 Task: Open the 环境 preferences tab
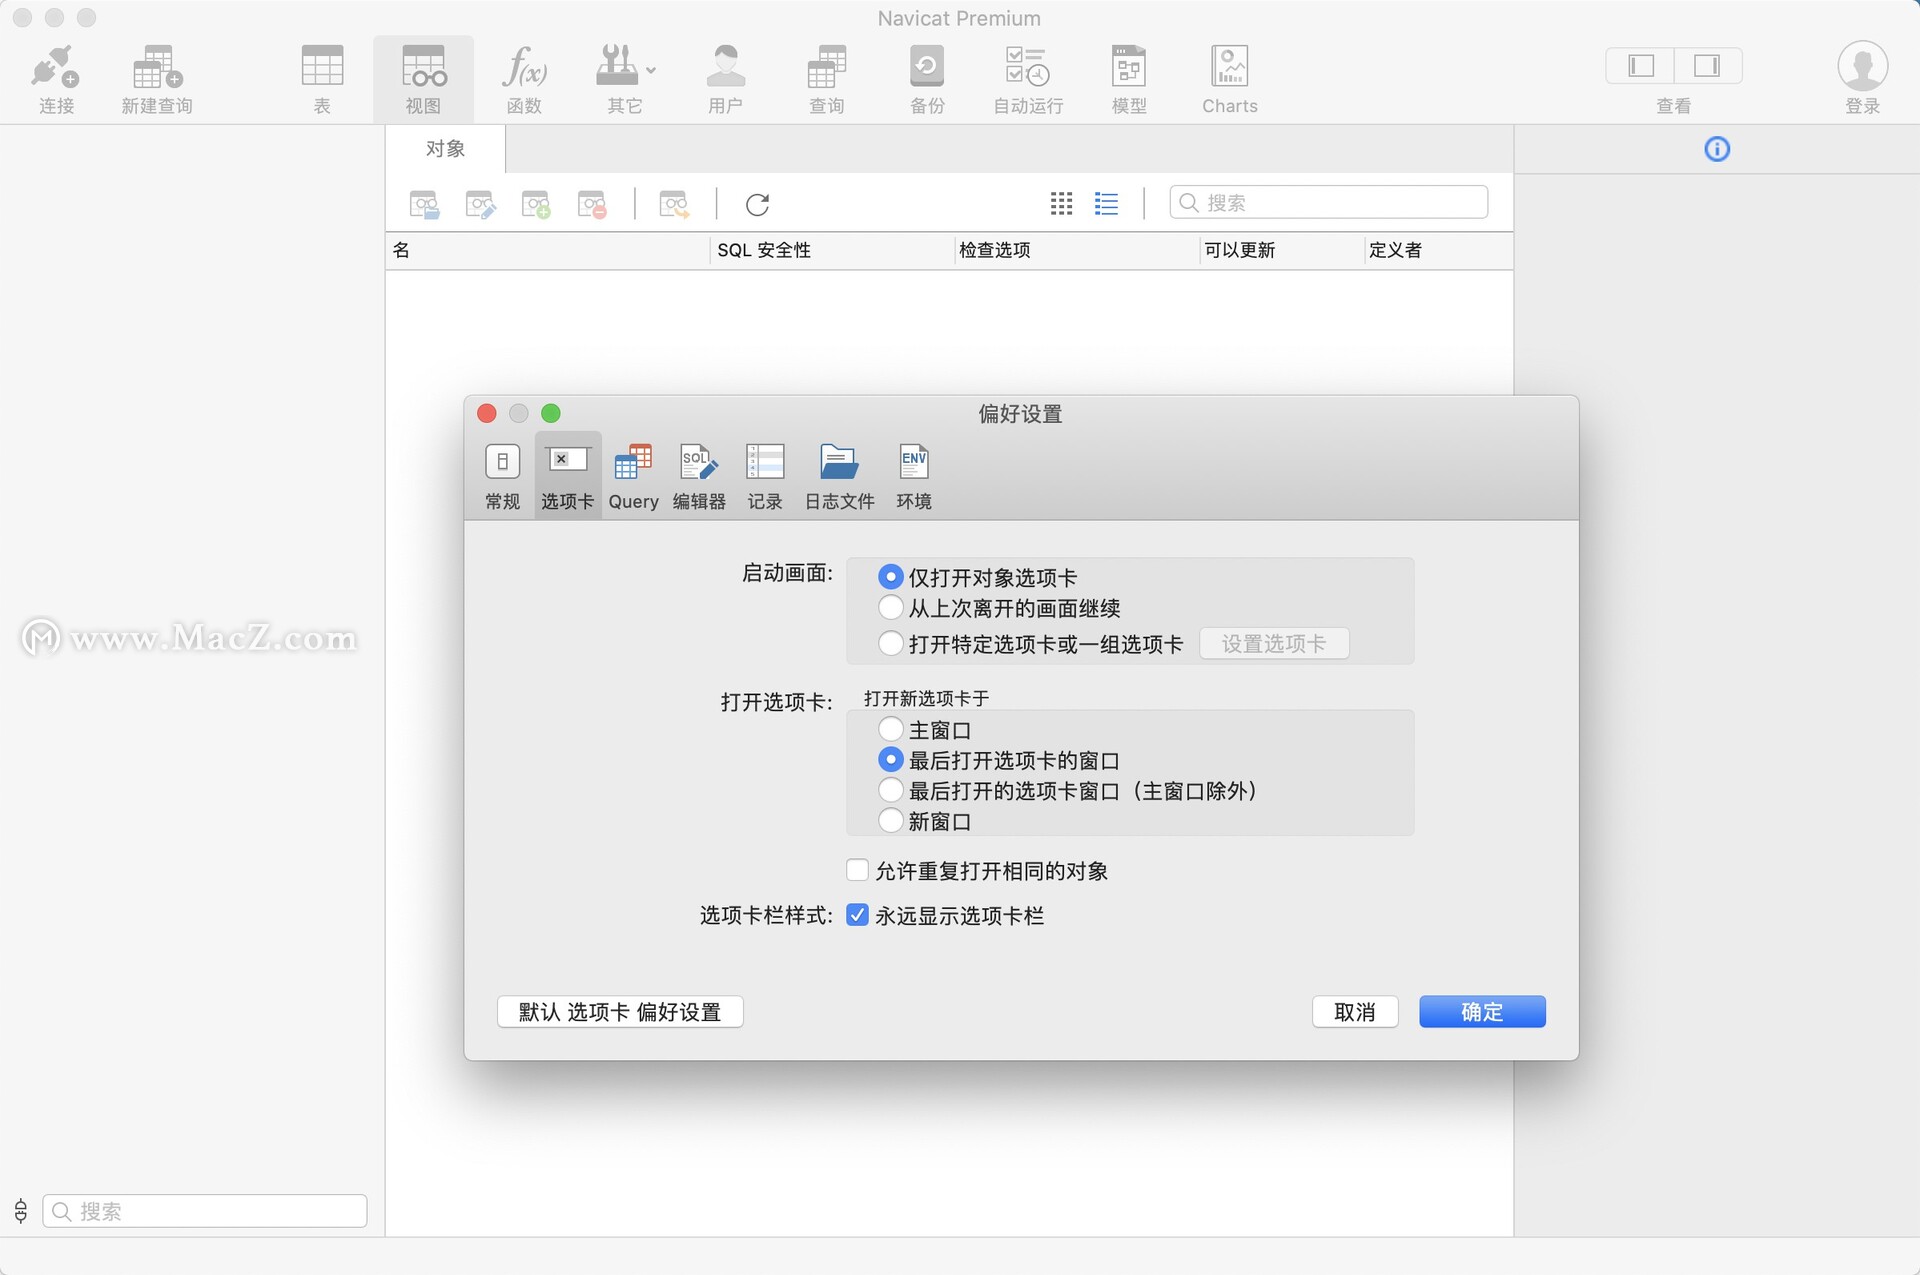pyautogui.click(x=913, y=476)
